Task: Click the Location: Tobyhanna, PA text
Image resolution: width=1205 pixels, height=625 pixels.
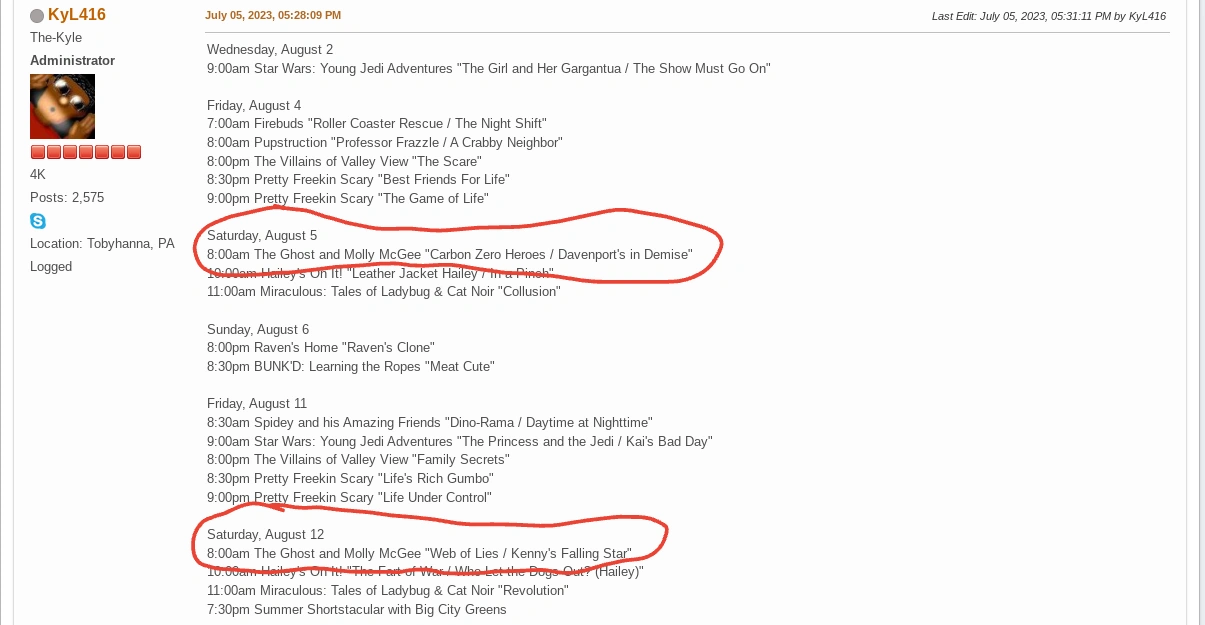Action: pyautogui.click(x=102, y=243)
